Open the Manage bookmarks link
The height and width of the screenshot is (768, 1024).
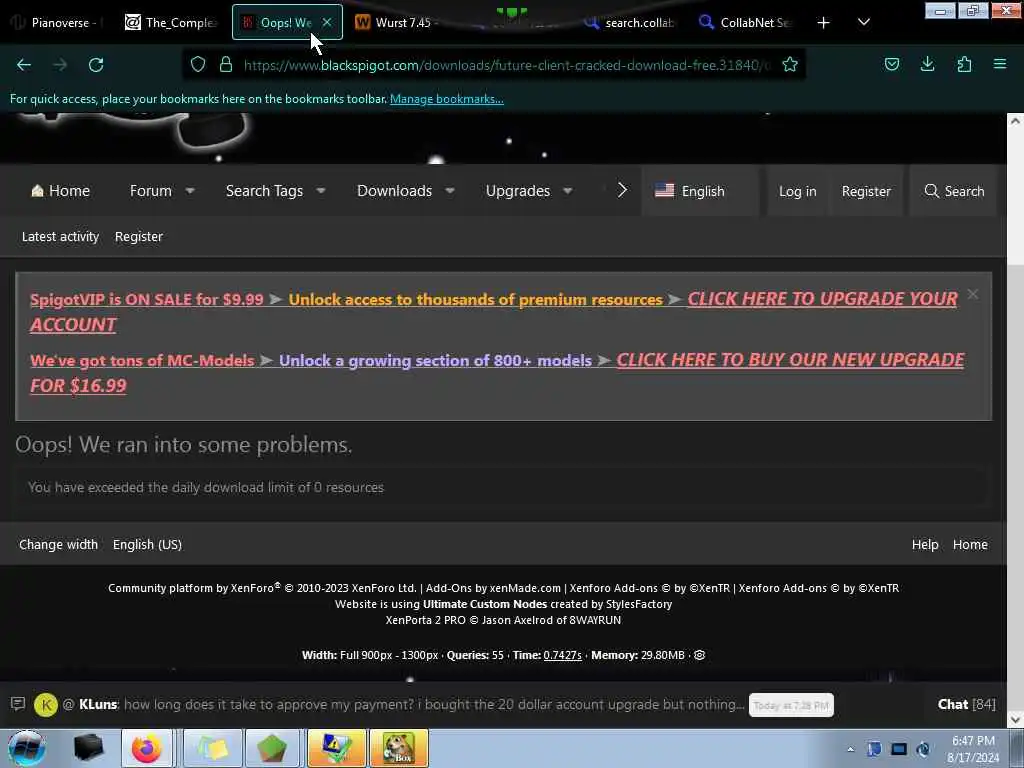tap(447, 99)
